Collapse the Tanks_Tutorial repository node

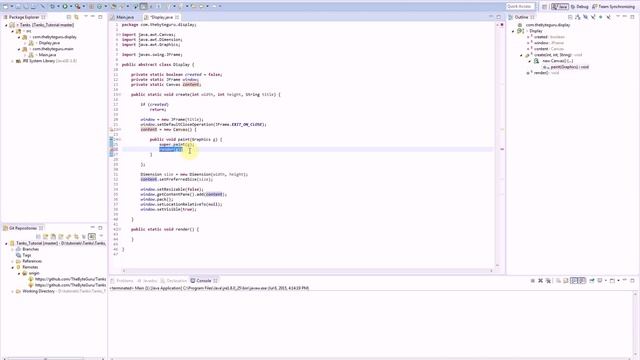click(x=6, y=243)
